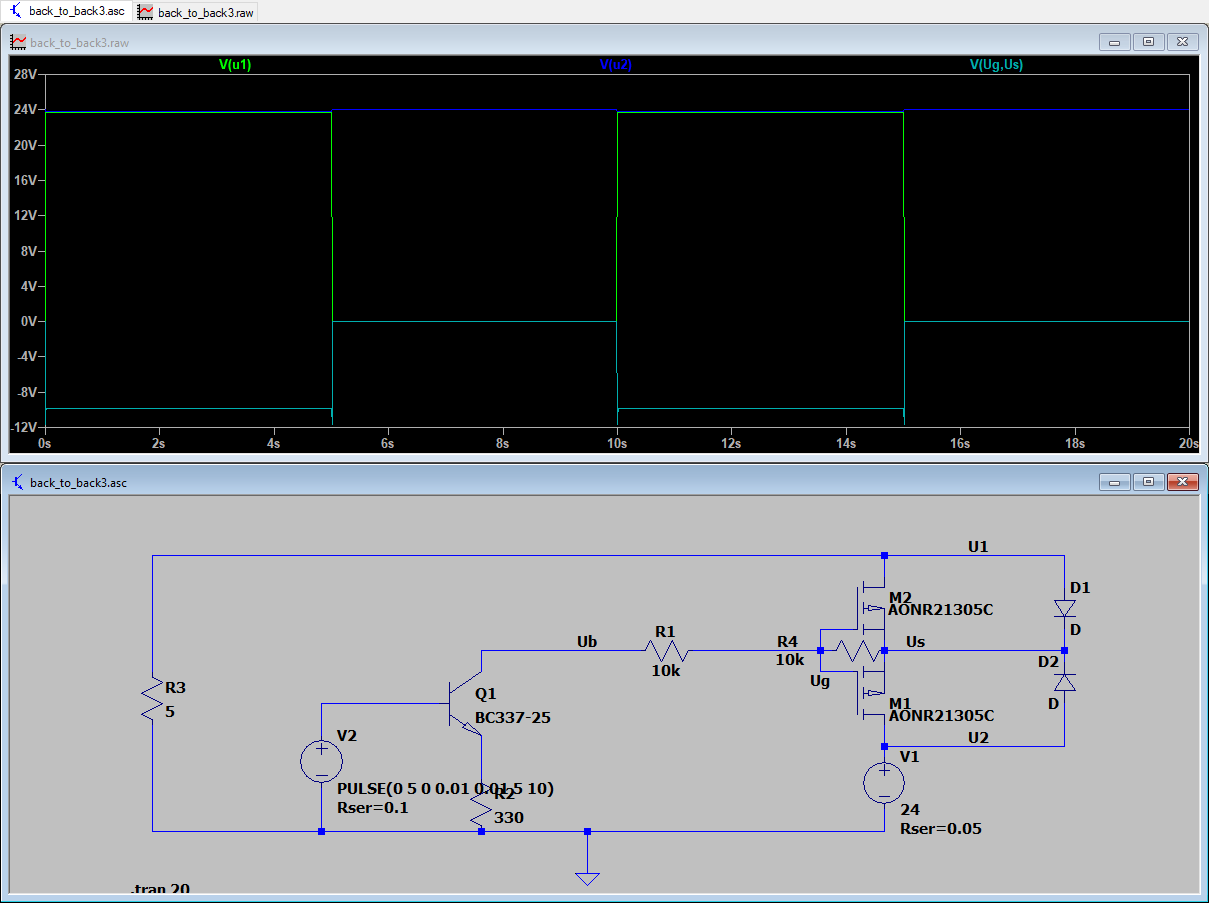The image size is (1209, 903).
Task: Select resistor R3 symbol
Action: tap(152, 699)
